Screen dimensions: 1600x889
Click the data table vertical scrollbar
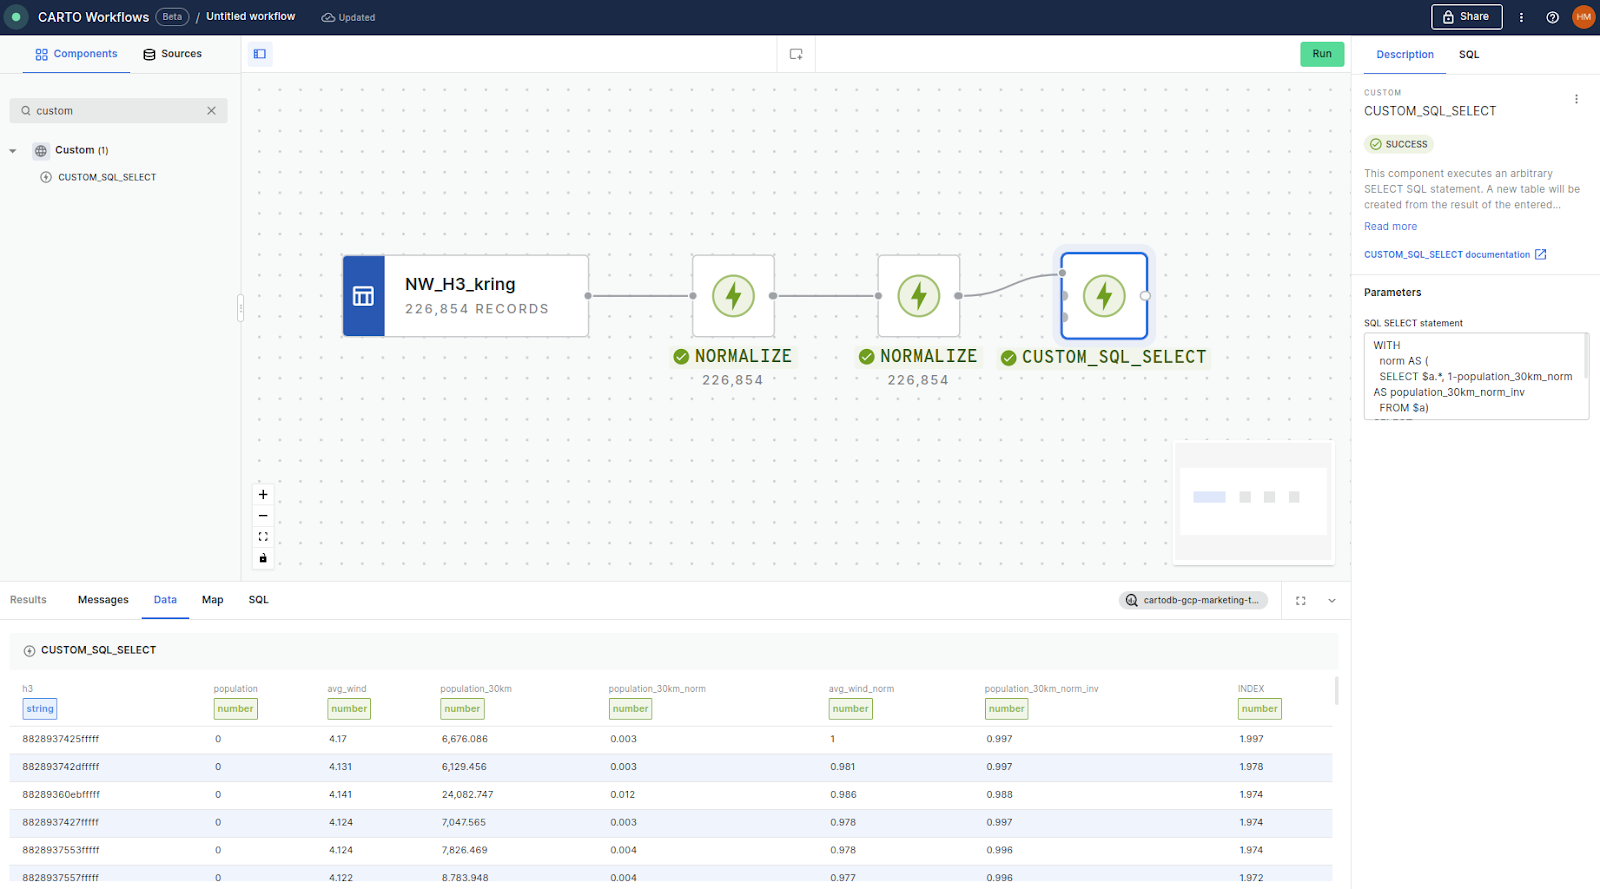(x=1336, y=690)
